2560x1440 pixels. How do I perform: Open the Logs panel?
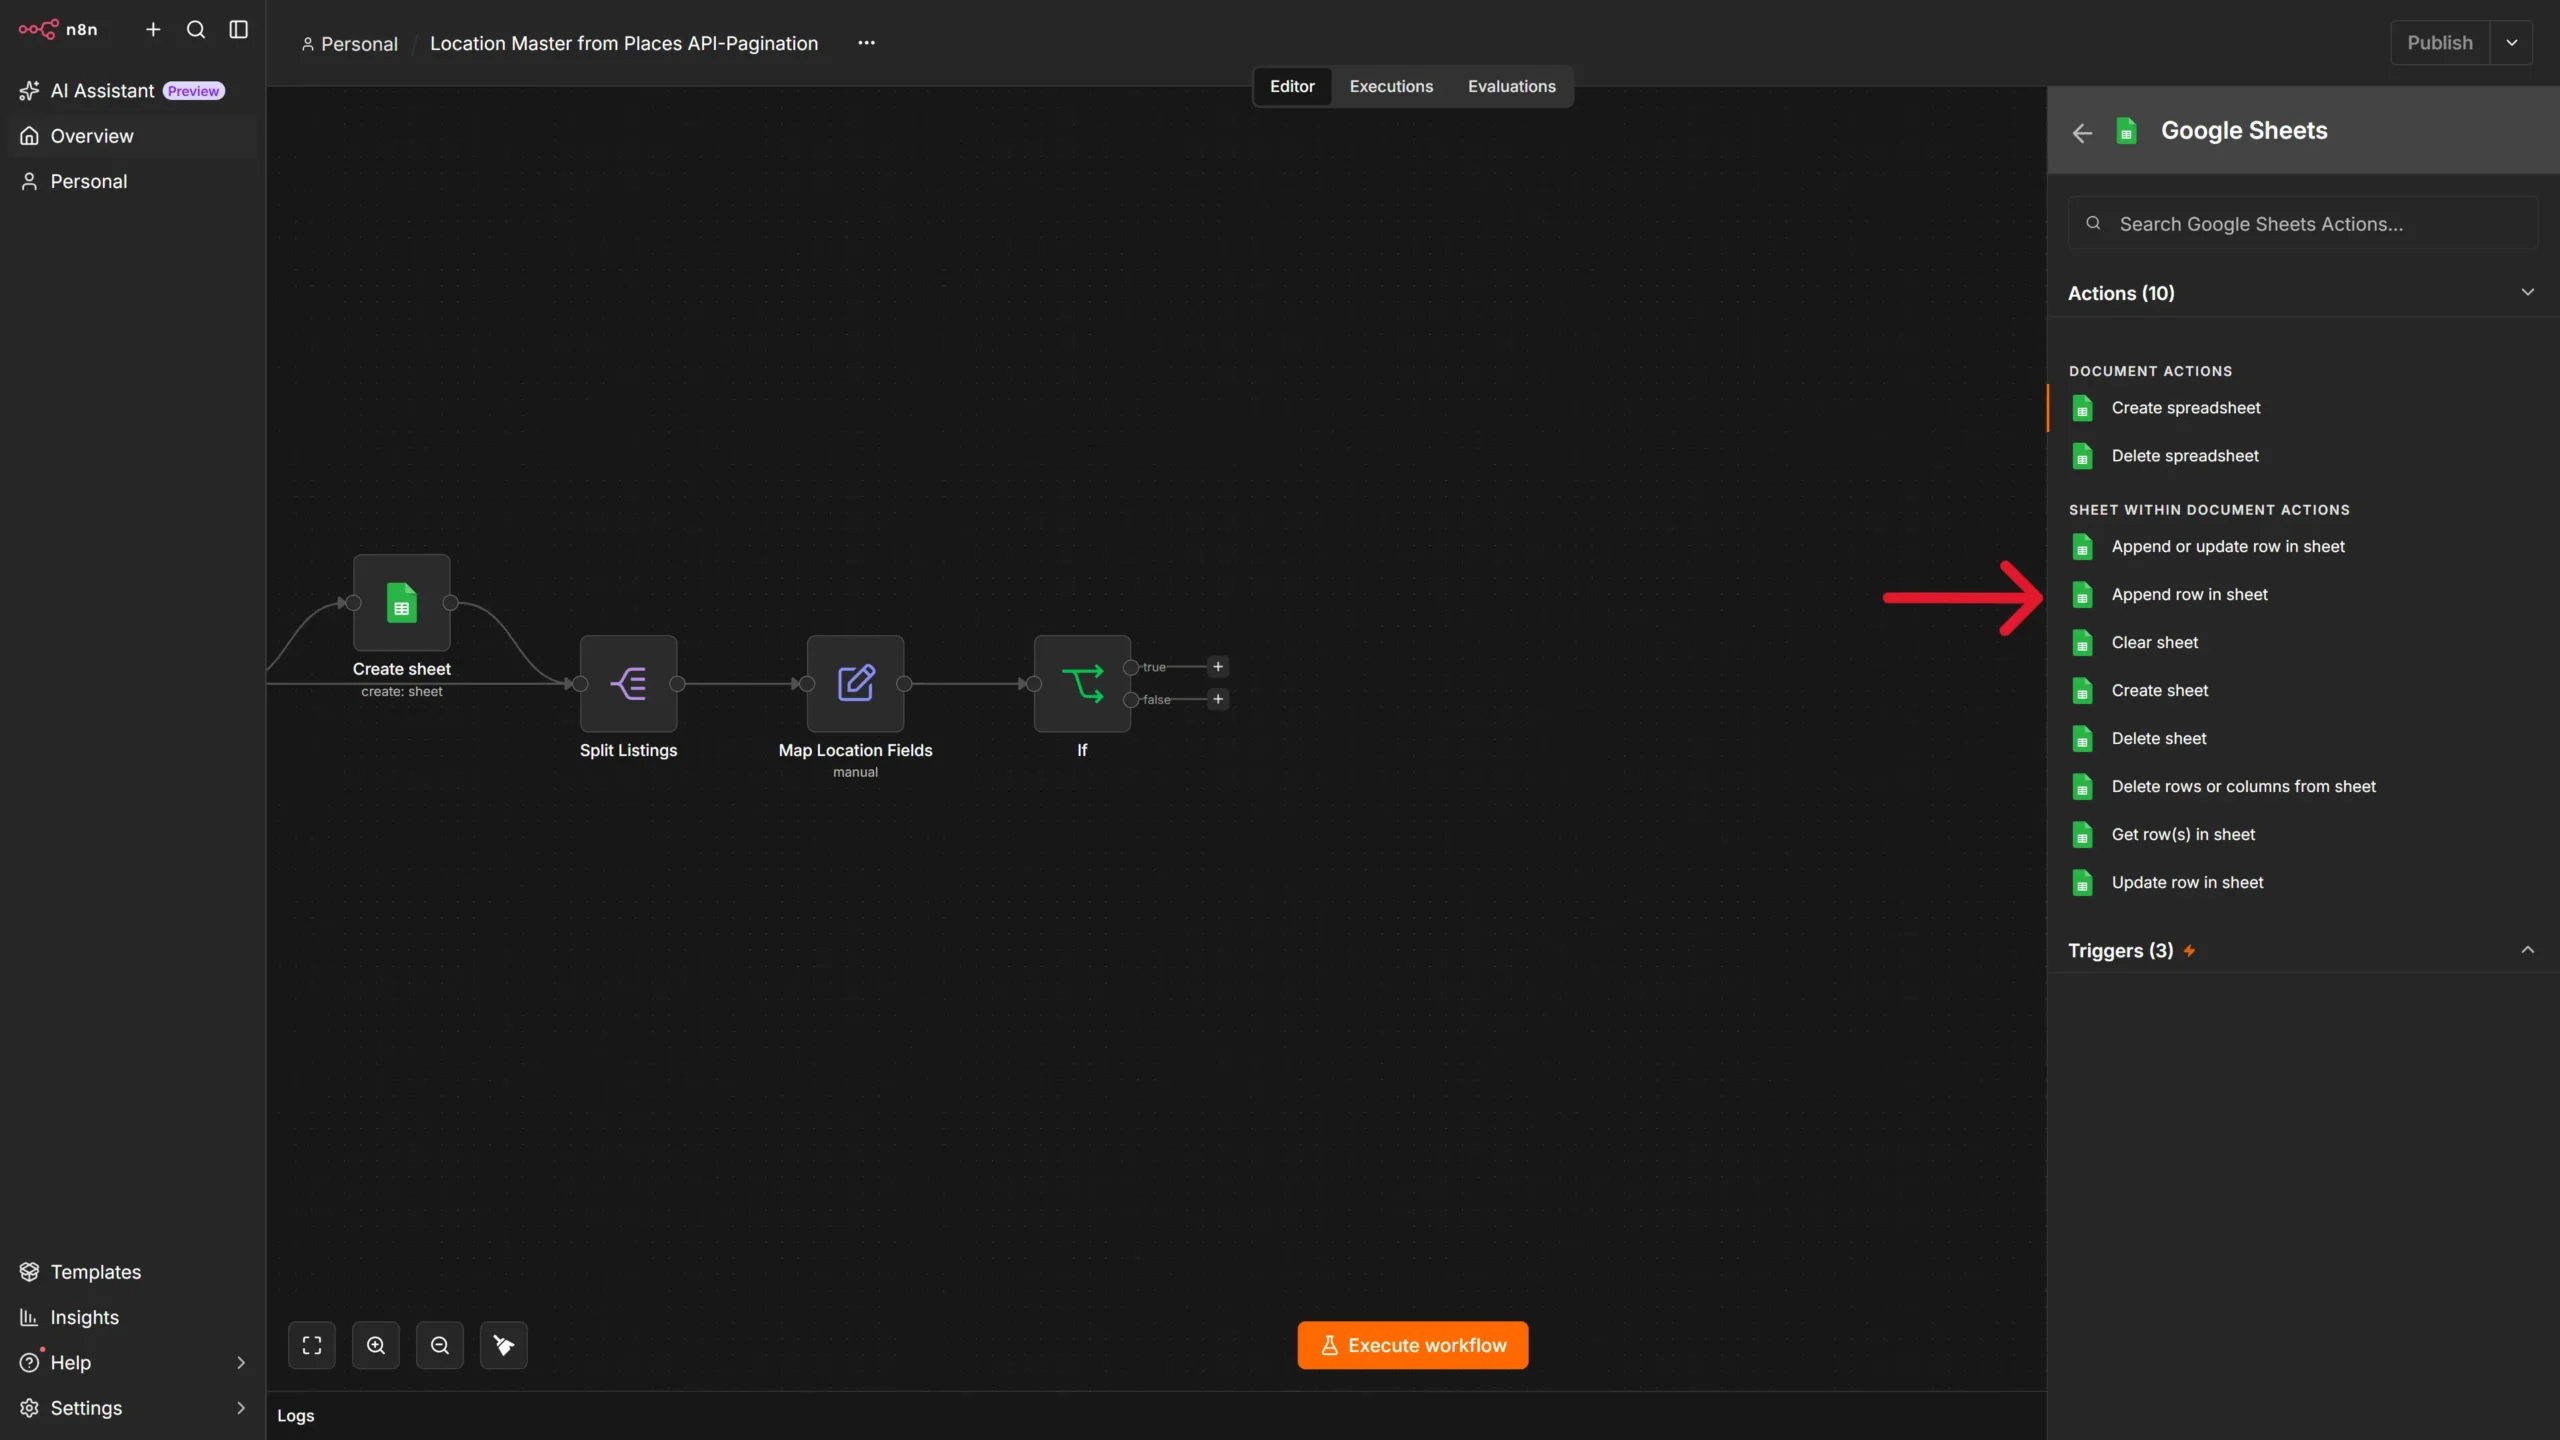click(296, 1415)
